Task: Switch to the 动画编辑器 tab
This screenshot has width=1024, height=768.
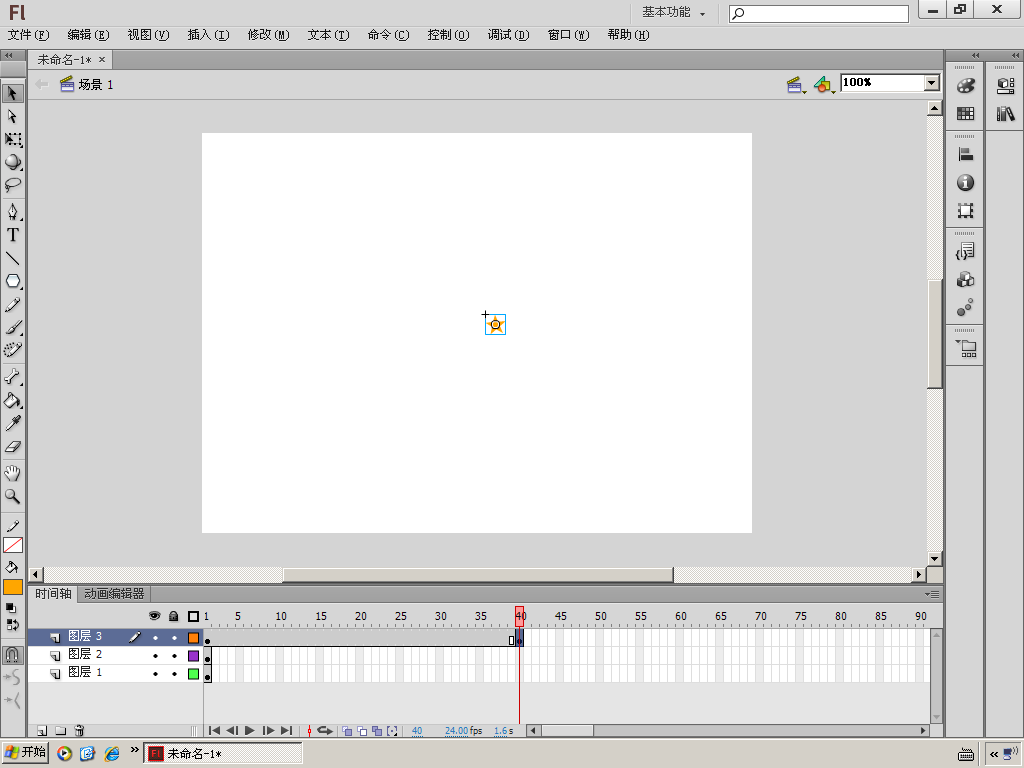Action: tap(114, 594)
